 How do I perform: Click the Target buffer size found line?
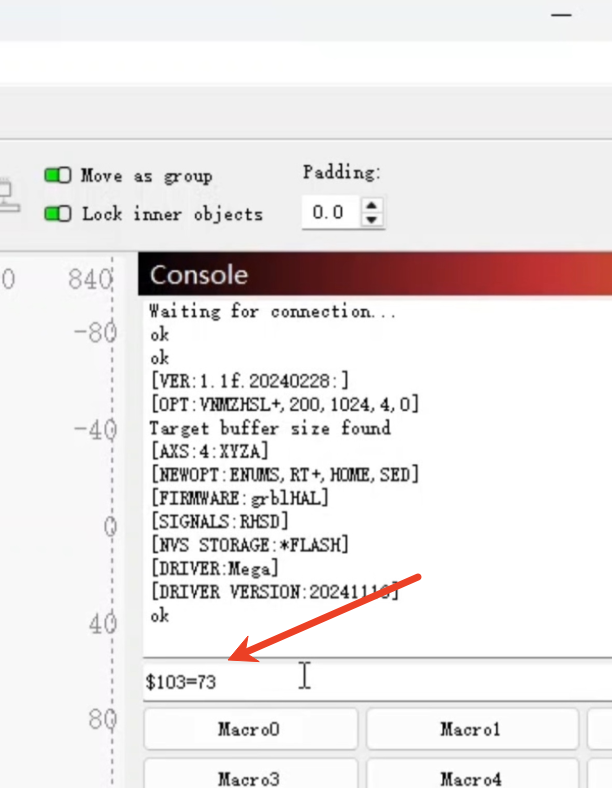269,427
